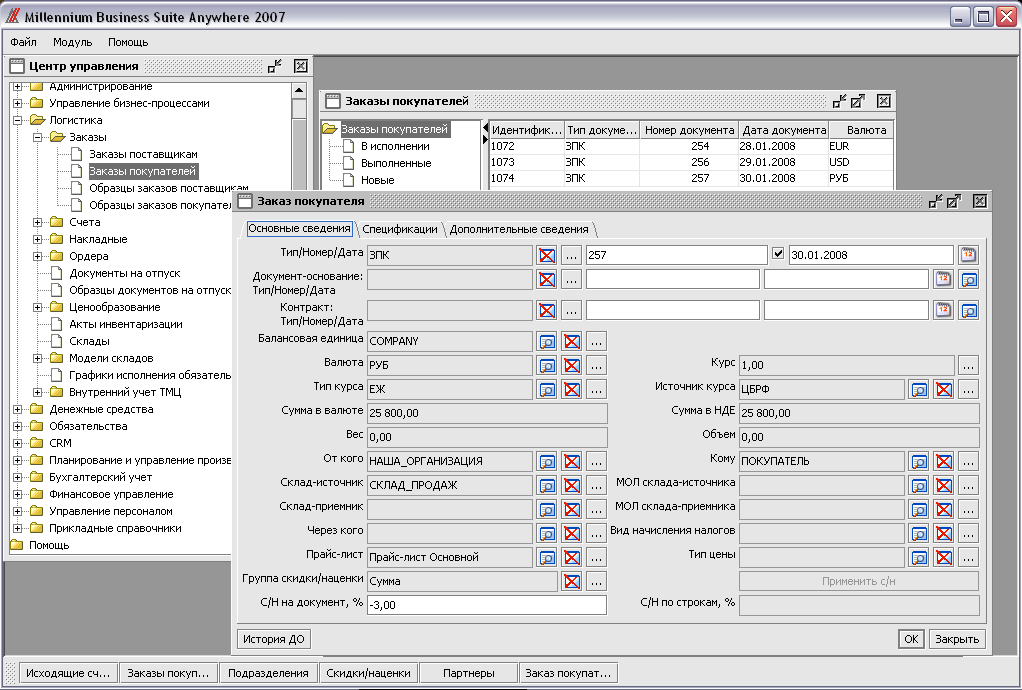This screenshot has height=690, width=1022.
Task: Confirm the order with OK
Action: point(911,639)
